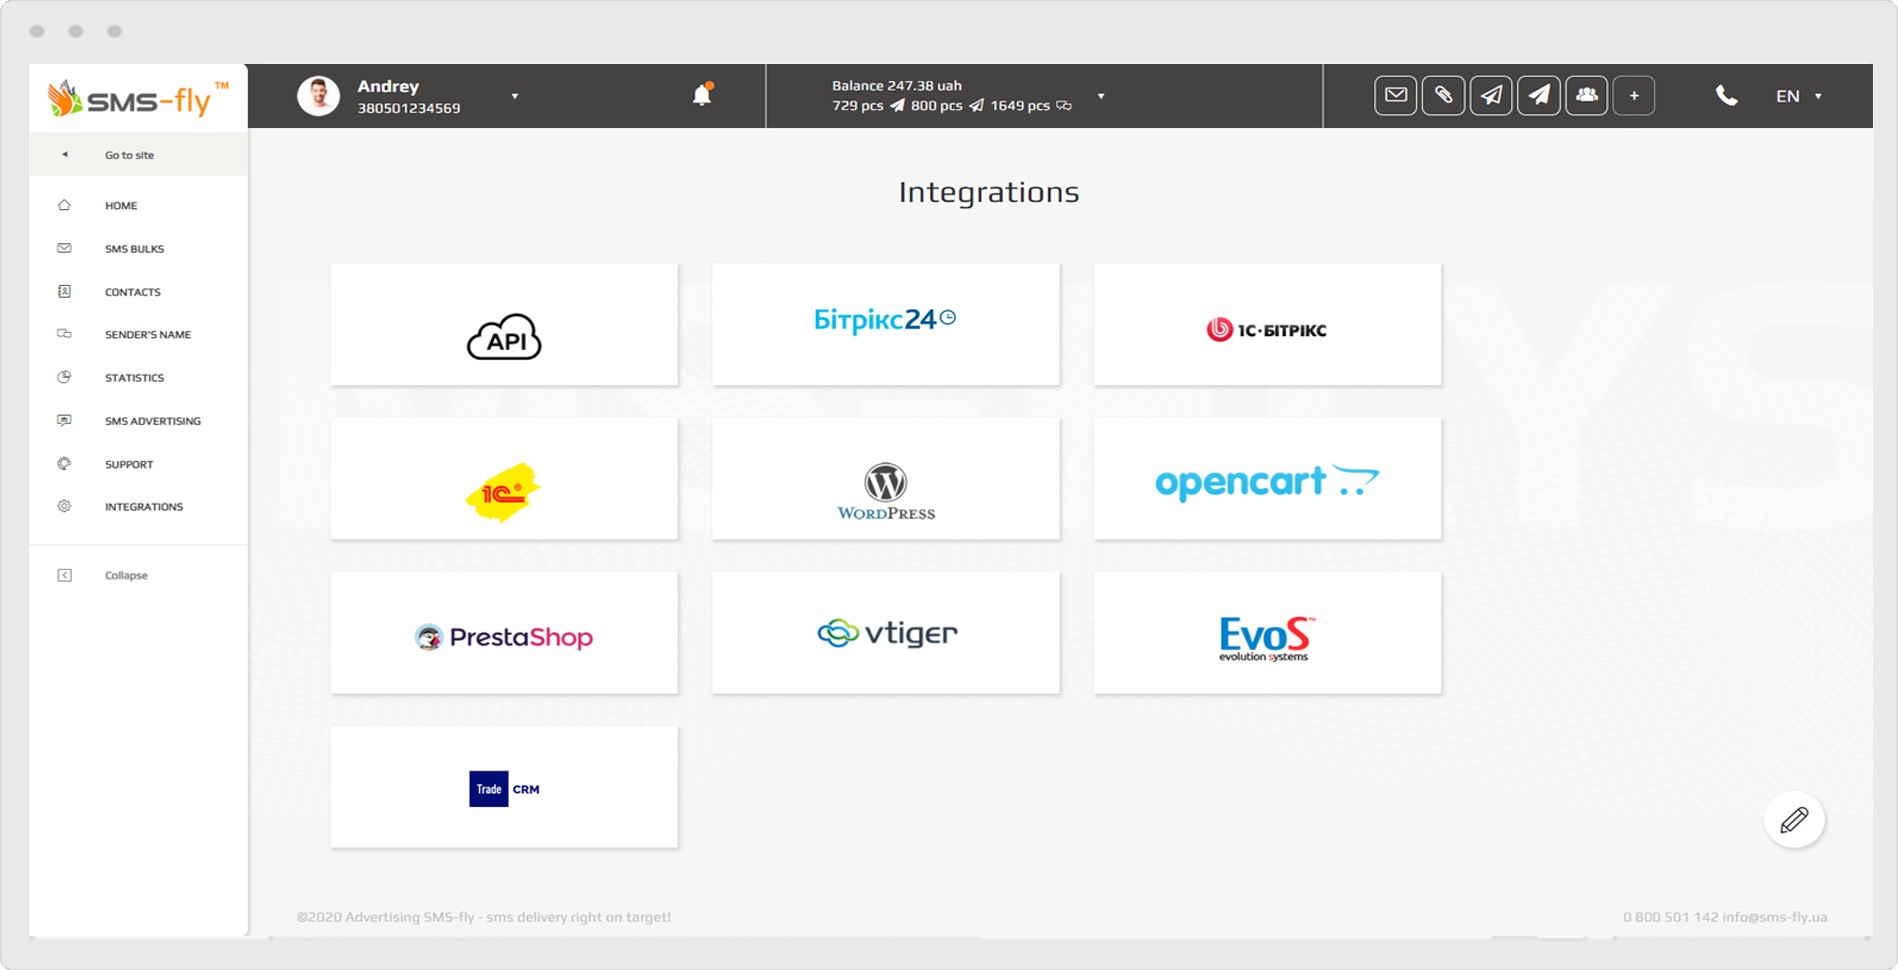This screenshot has height=970, width=1898.
Task: Open the opencart integration card
Action: click(1267, 478)
